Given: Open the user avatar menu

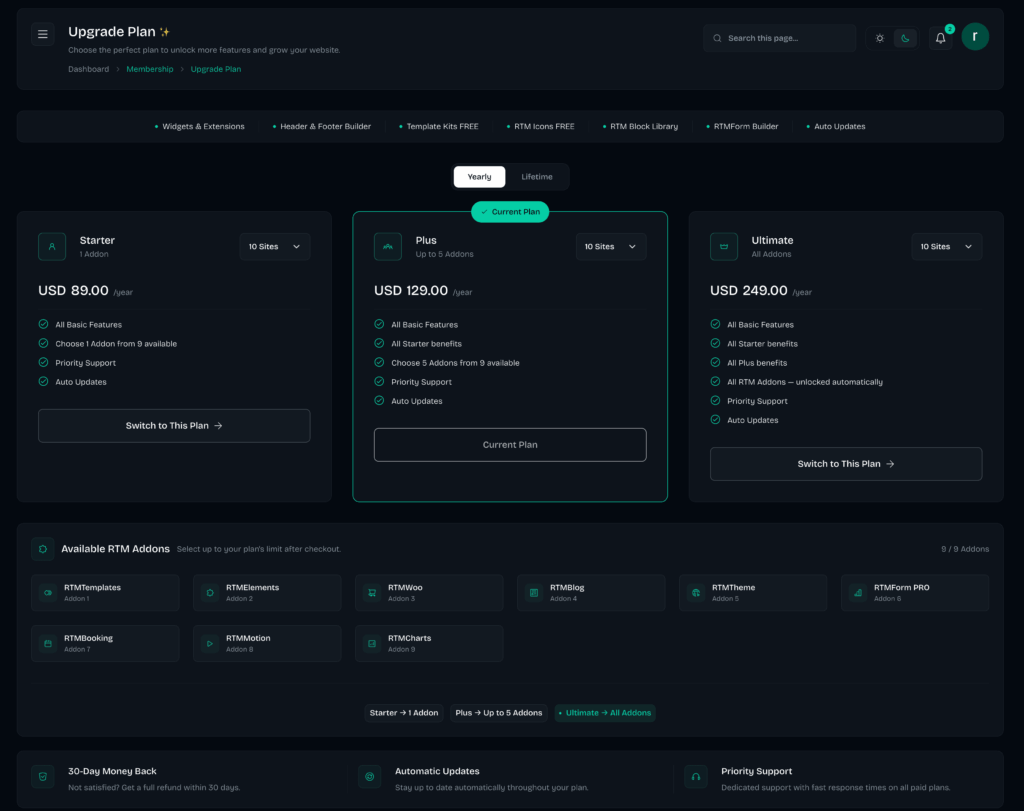Looking at the screenshot, I should (x=974, y=37).
